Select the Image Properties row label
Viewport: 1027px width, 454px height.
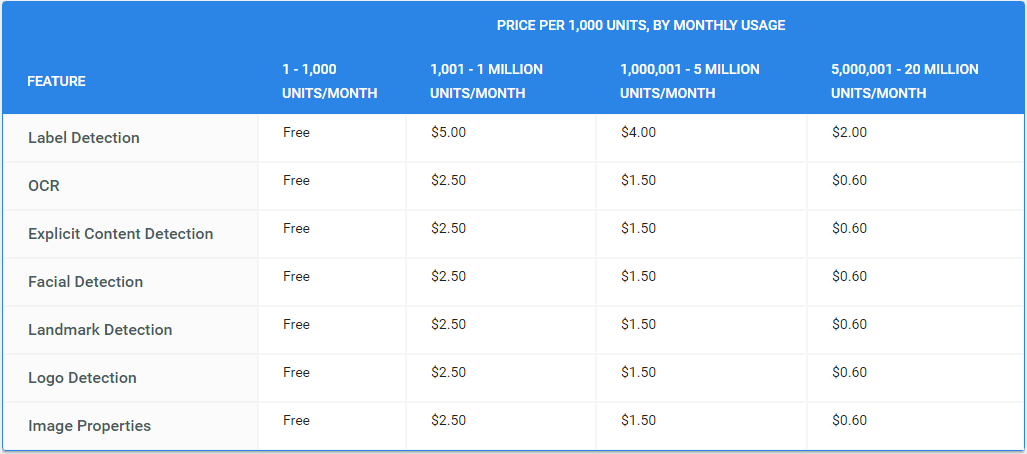[90, 426]
